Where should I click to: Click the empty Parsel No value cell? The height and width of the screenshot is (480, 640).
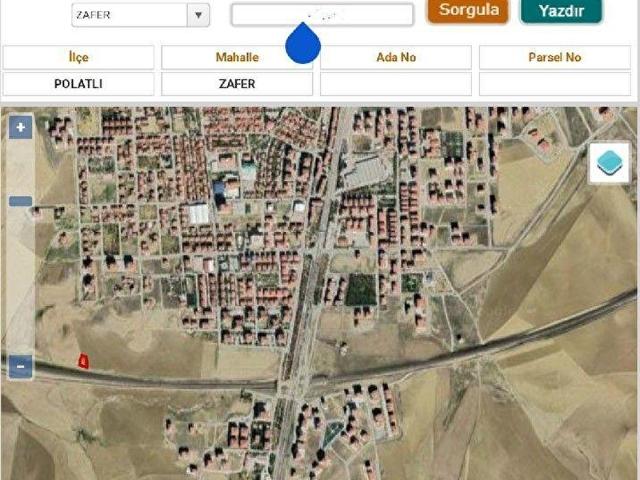coord(555,84)
